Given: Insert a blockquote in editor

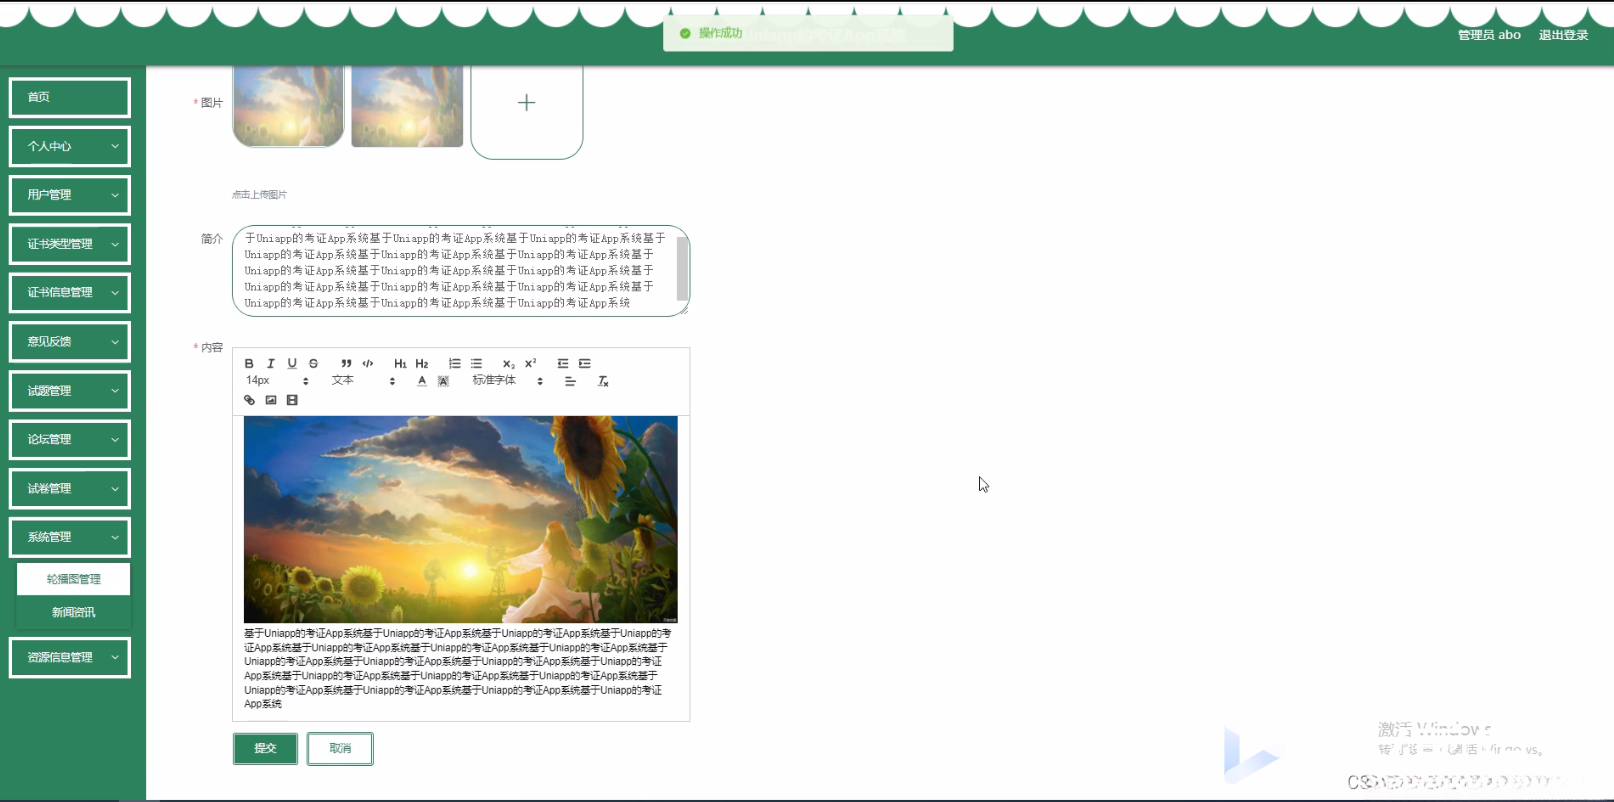Looking at the screenshot, I should click(346, 364).
